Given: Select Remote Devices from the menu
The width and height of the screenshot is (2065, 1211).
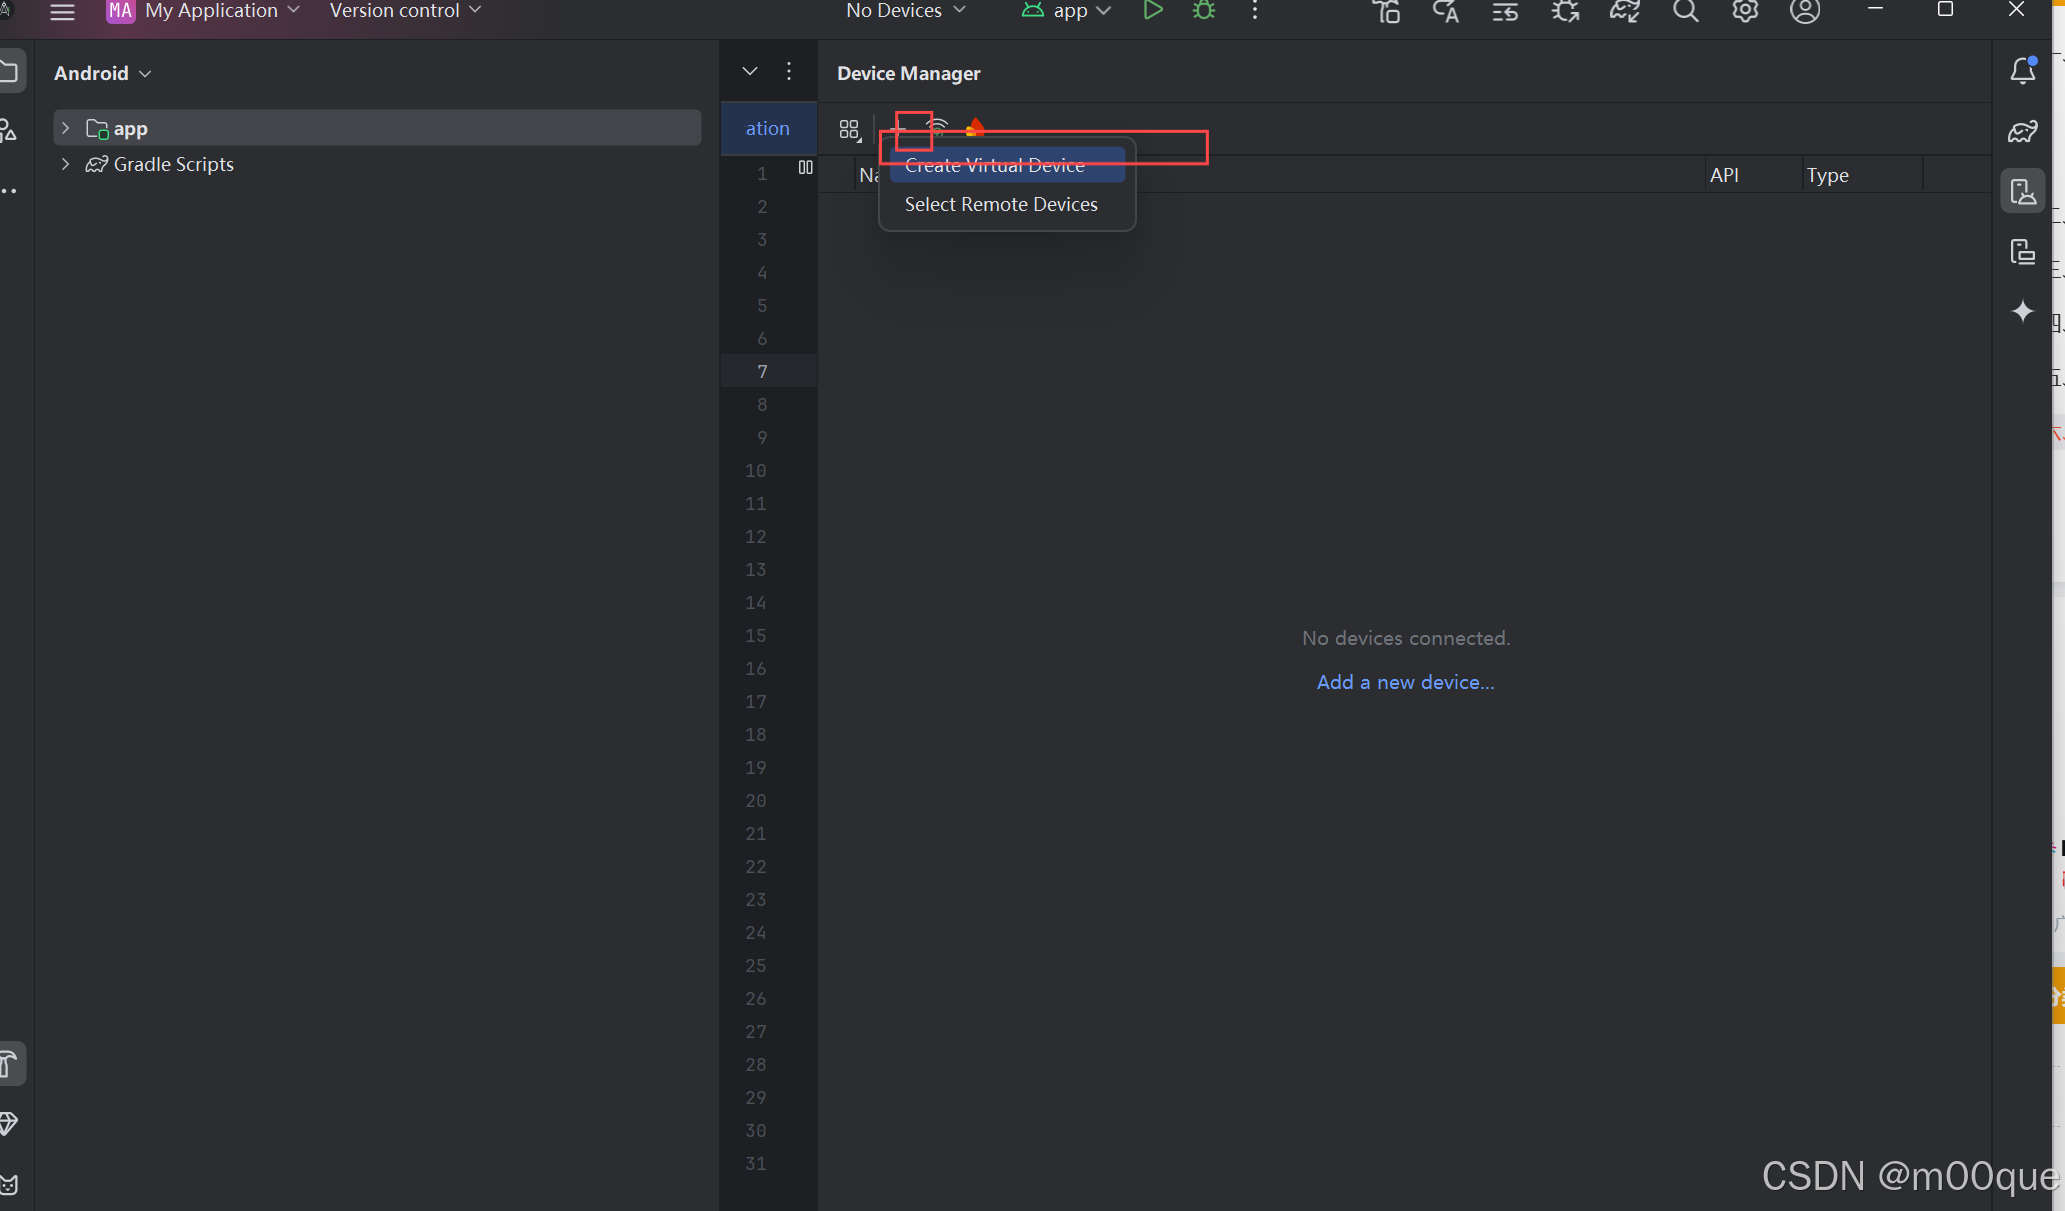Looking at the screenshot, I should click(1000, 204).
